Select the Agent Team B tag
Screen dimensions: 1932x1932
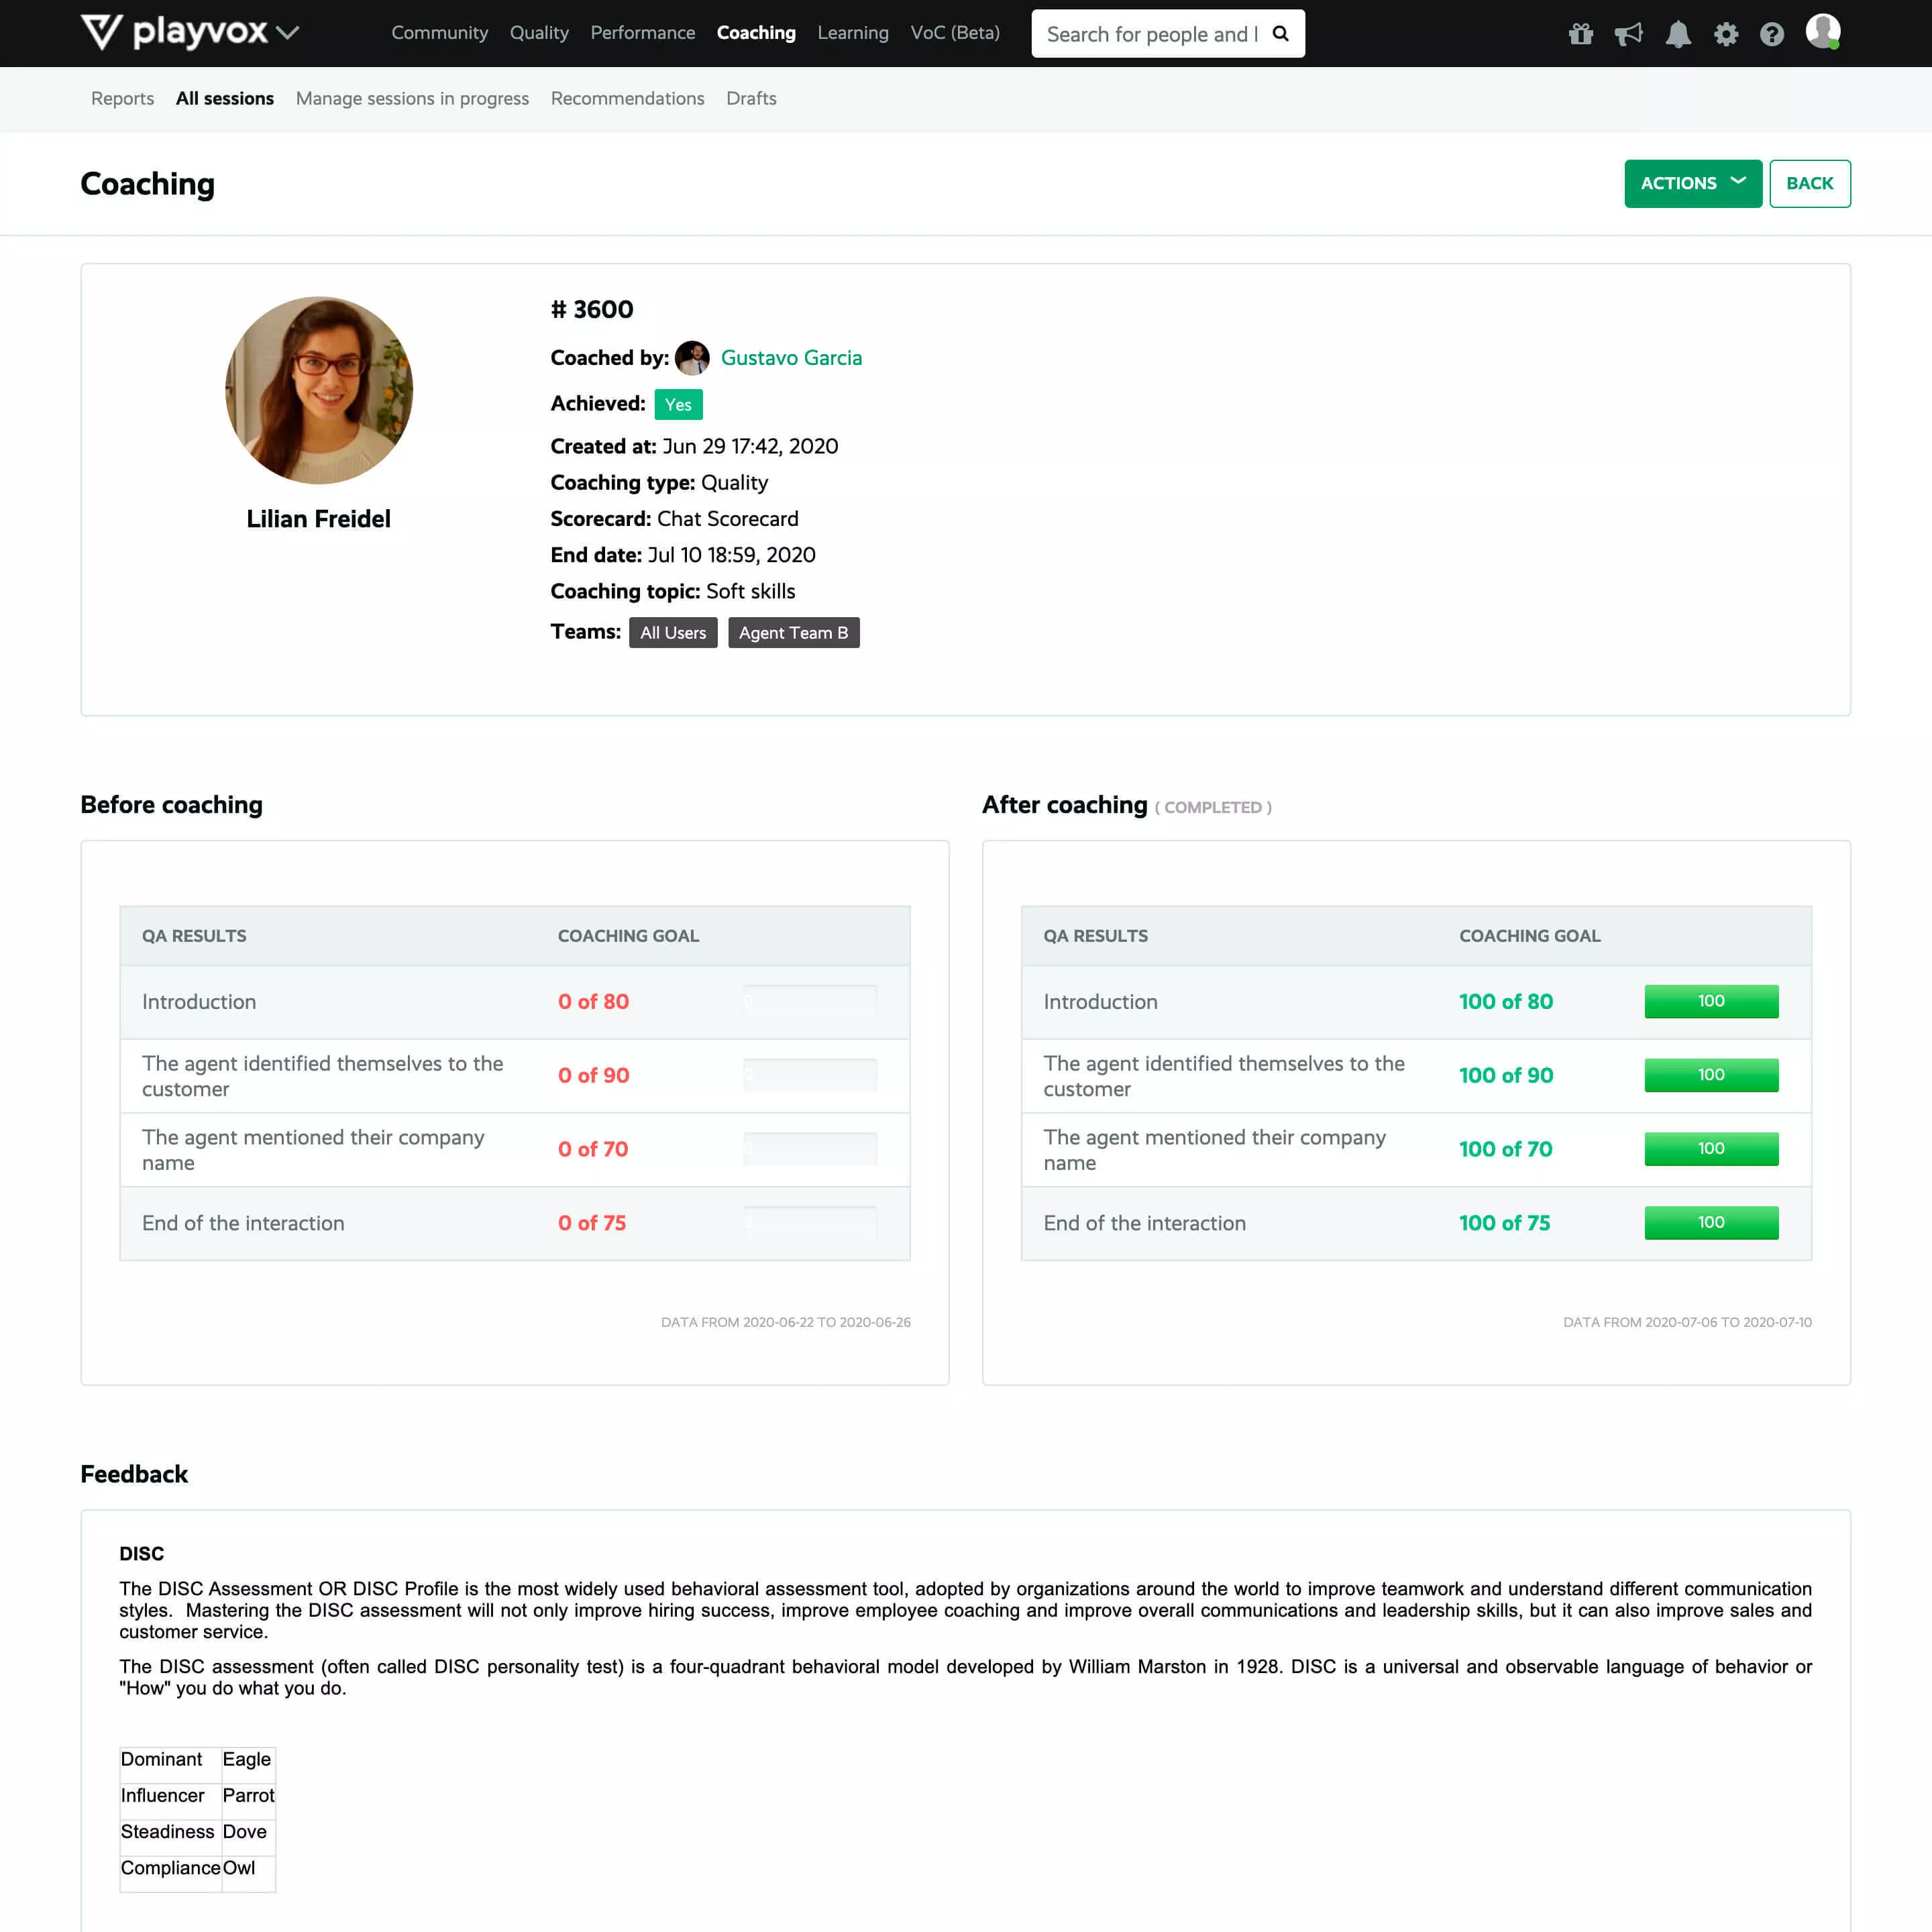(x=793, y=632)
